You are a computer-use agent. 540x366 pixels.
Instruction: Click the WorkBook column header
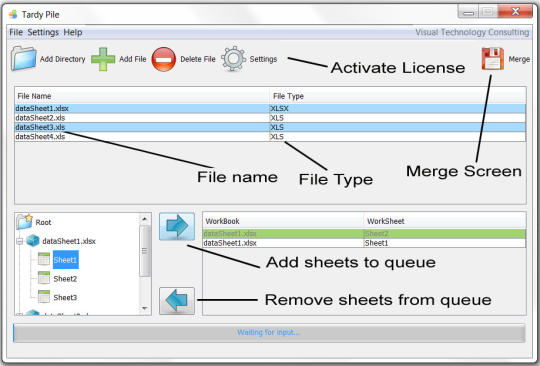tap(283, 221)
